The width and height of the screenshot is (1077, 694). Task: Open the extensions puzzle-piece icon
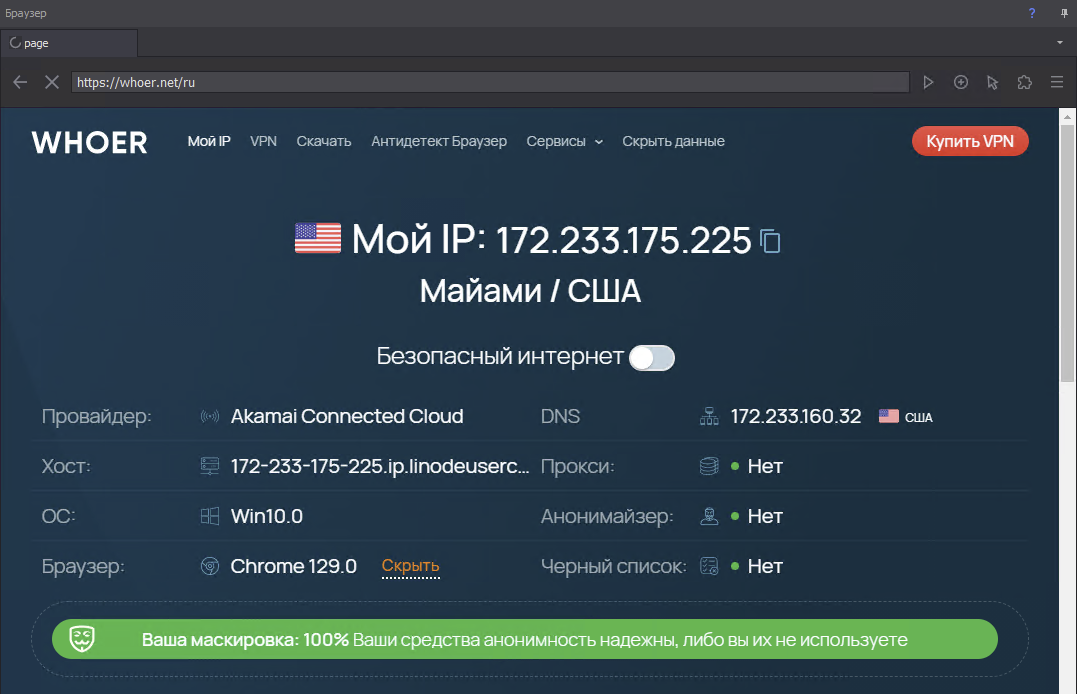[x=1024, y=82]
